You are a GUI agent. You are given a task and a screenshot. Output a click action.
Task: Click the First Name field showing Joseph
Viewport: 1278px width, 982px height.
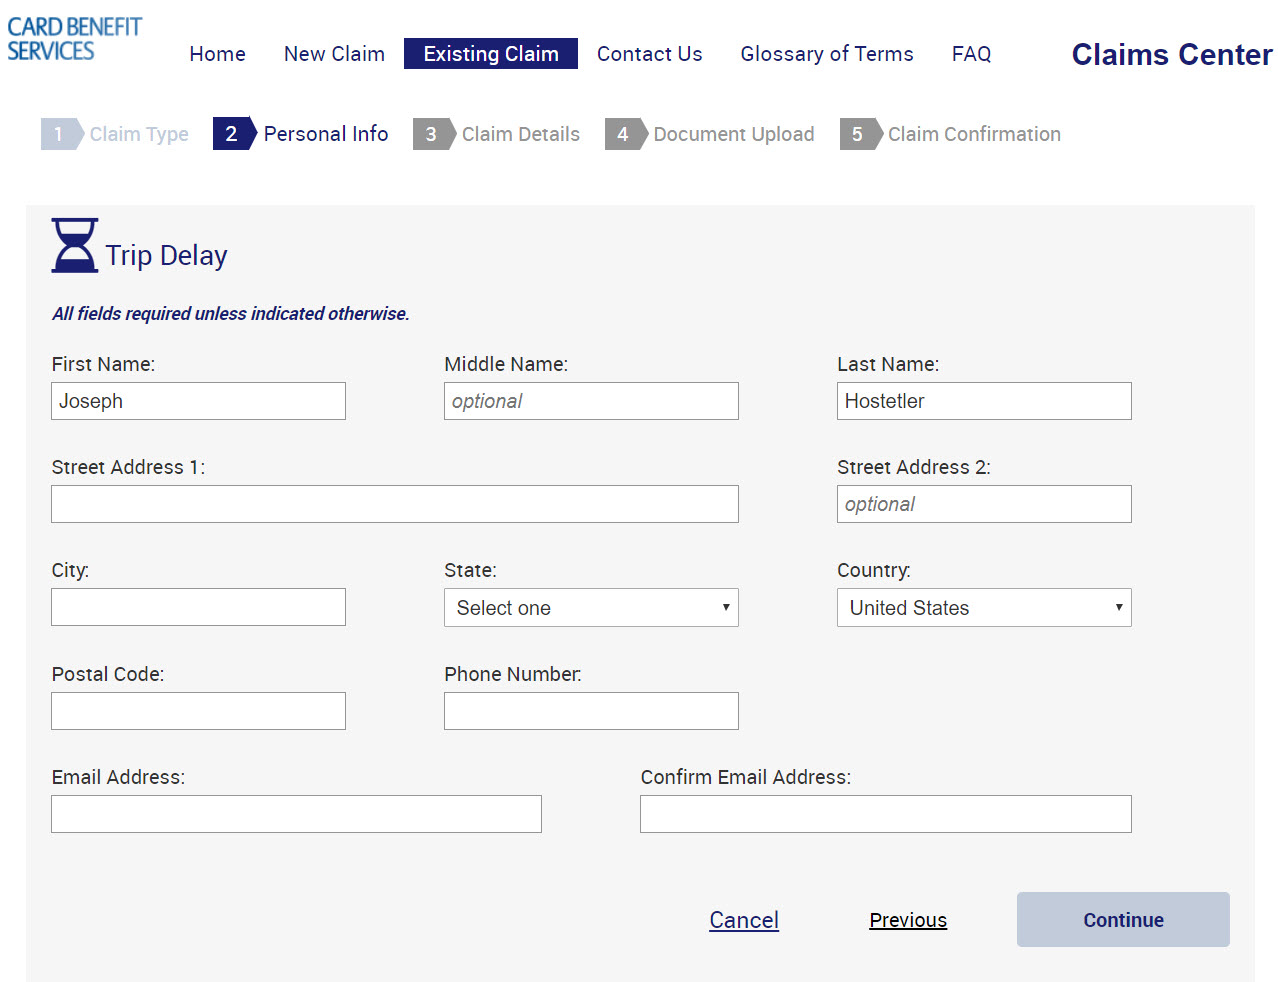197,400
